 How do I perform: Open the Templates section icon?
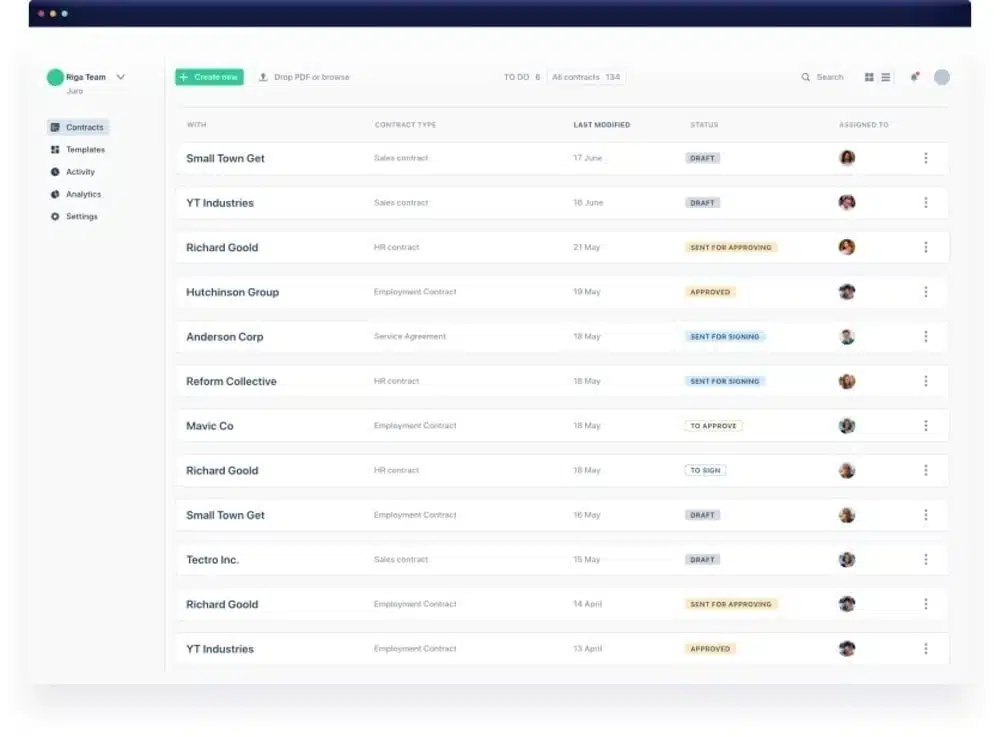(x=55, y=149)
